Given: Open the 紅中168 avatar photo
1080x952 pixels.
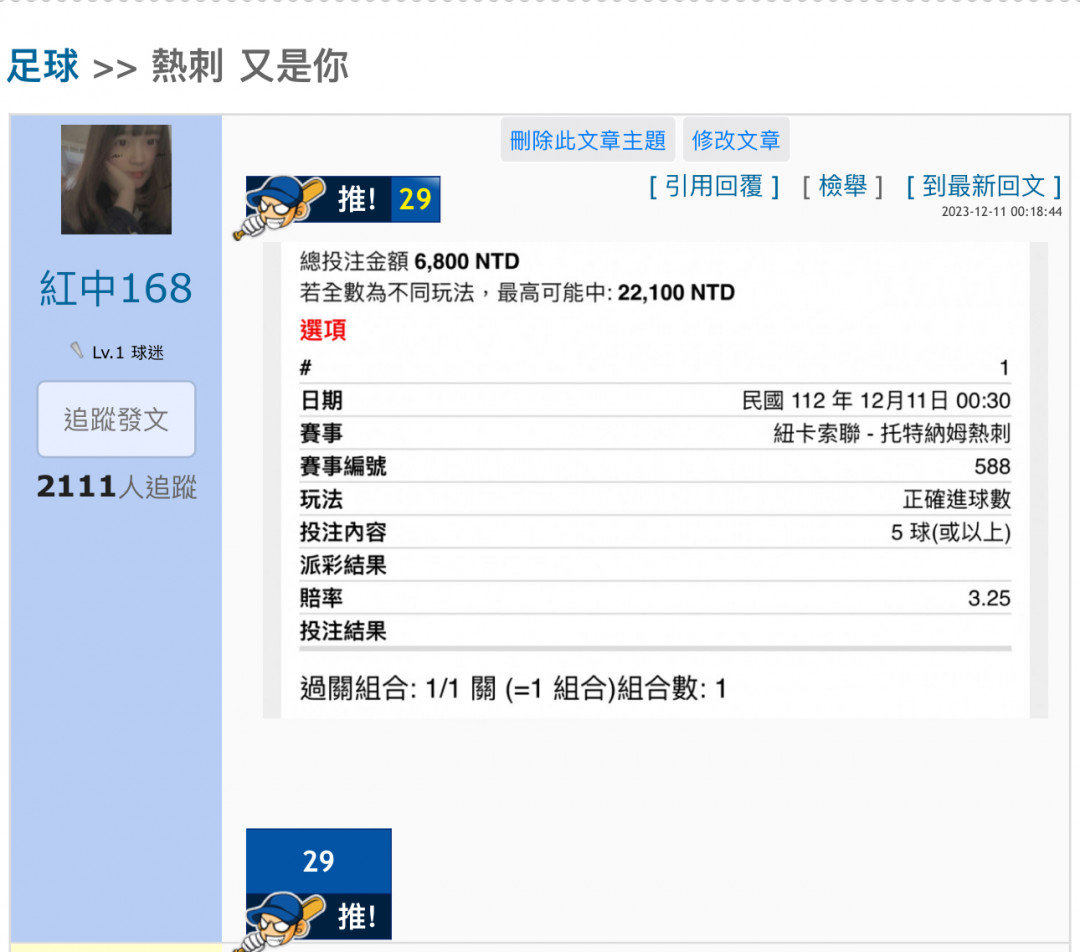Looking at the screenshot, I should coord(116,179).
